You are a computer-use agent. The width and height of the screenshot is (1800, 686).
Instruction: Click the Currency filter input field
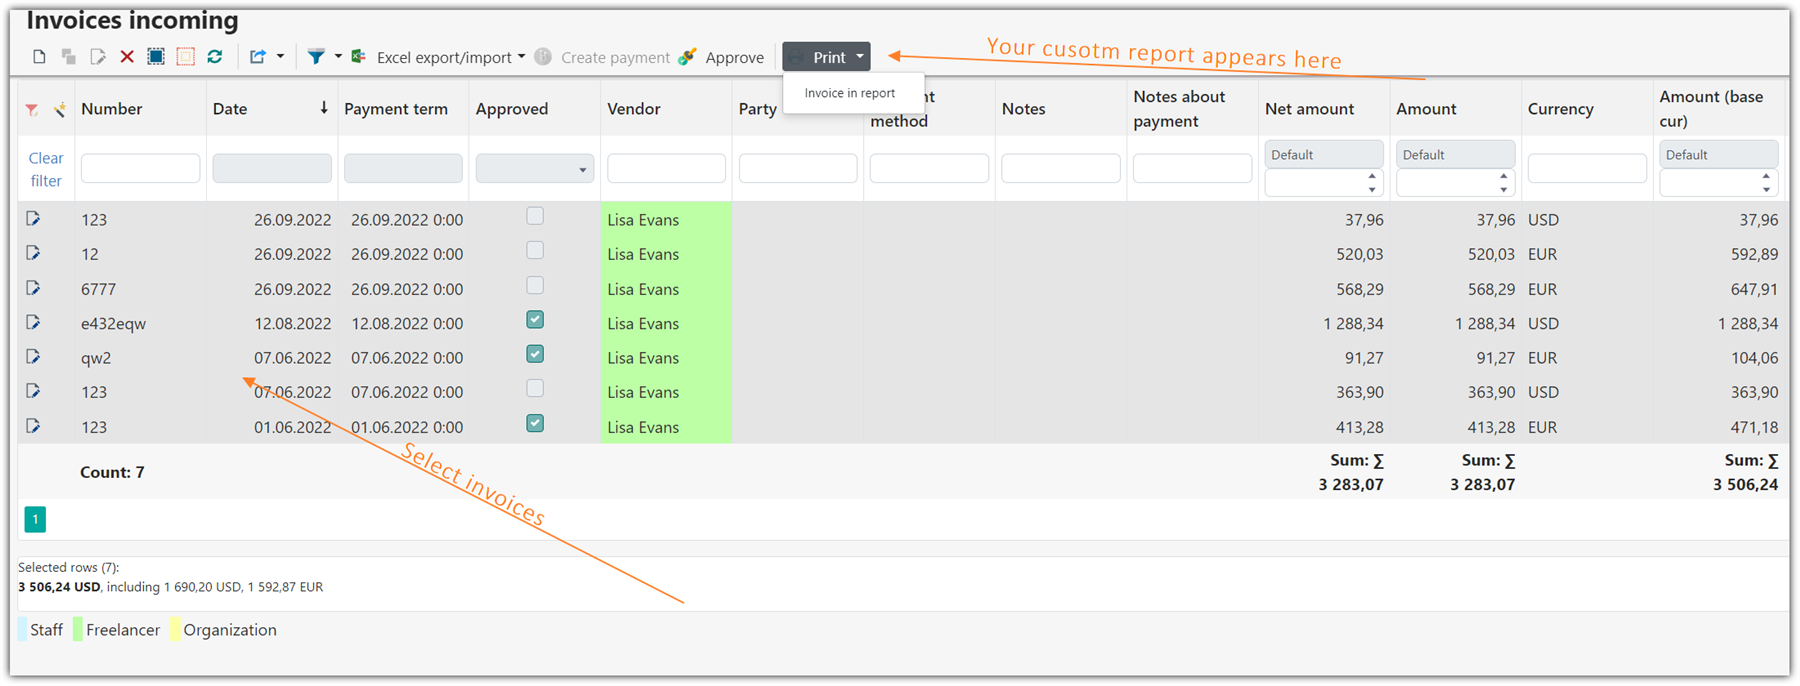click(1587, 168)
